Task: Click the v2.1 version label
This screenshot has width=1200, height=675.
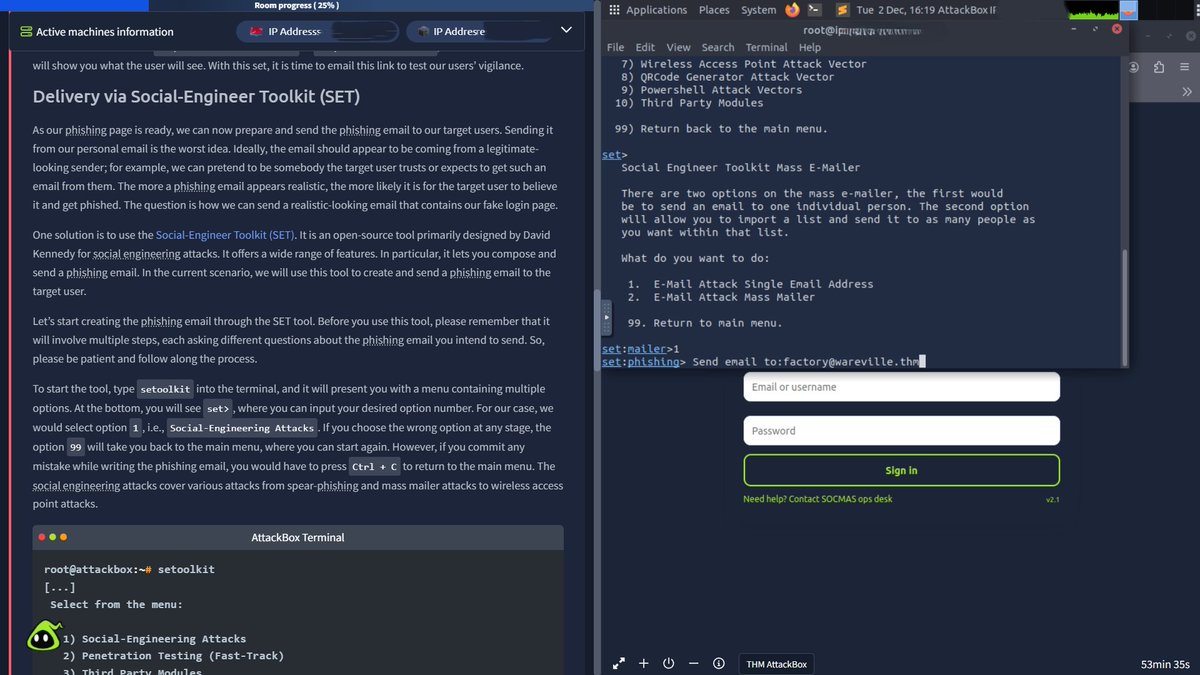Action: point(1052,499)
